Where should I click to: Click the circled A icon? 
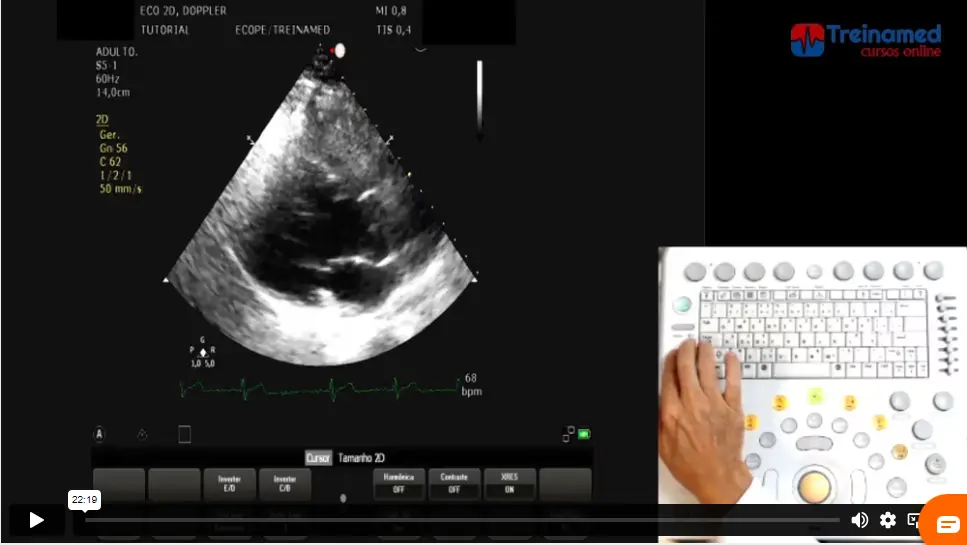point(99,434)
